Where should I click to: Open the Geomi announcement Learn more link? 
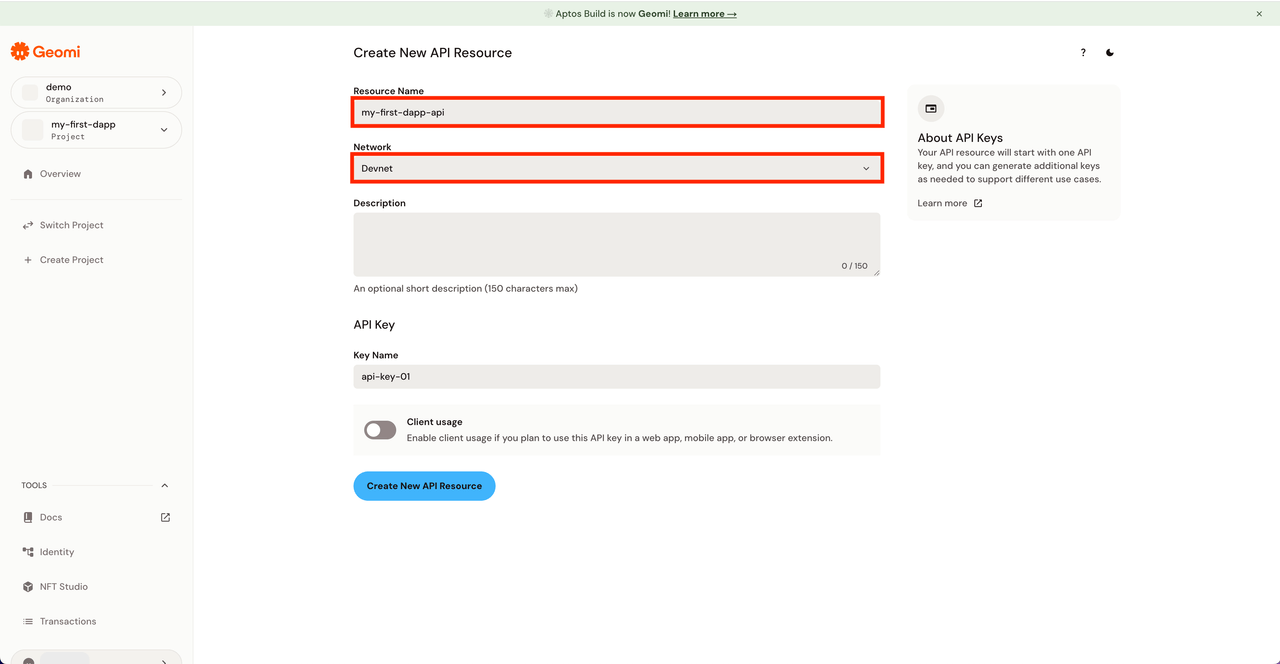(x=705, y=13)
